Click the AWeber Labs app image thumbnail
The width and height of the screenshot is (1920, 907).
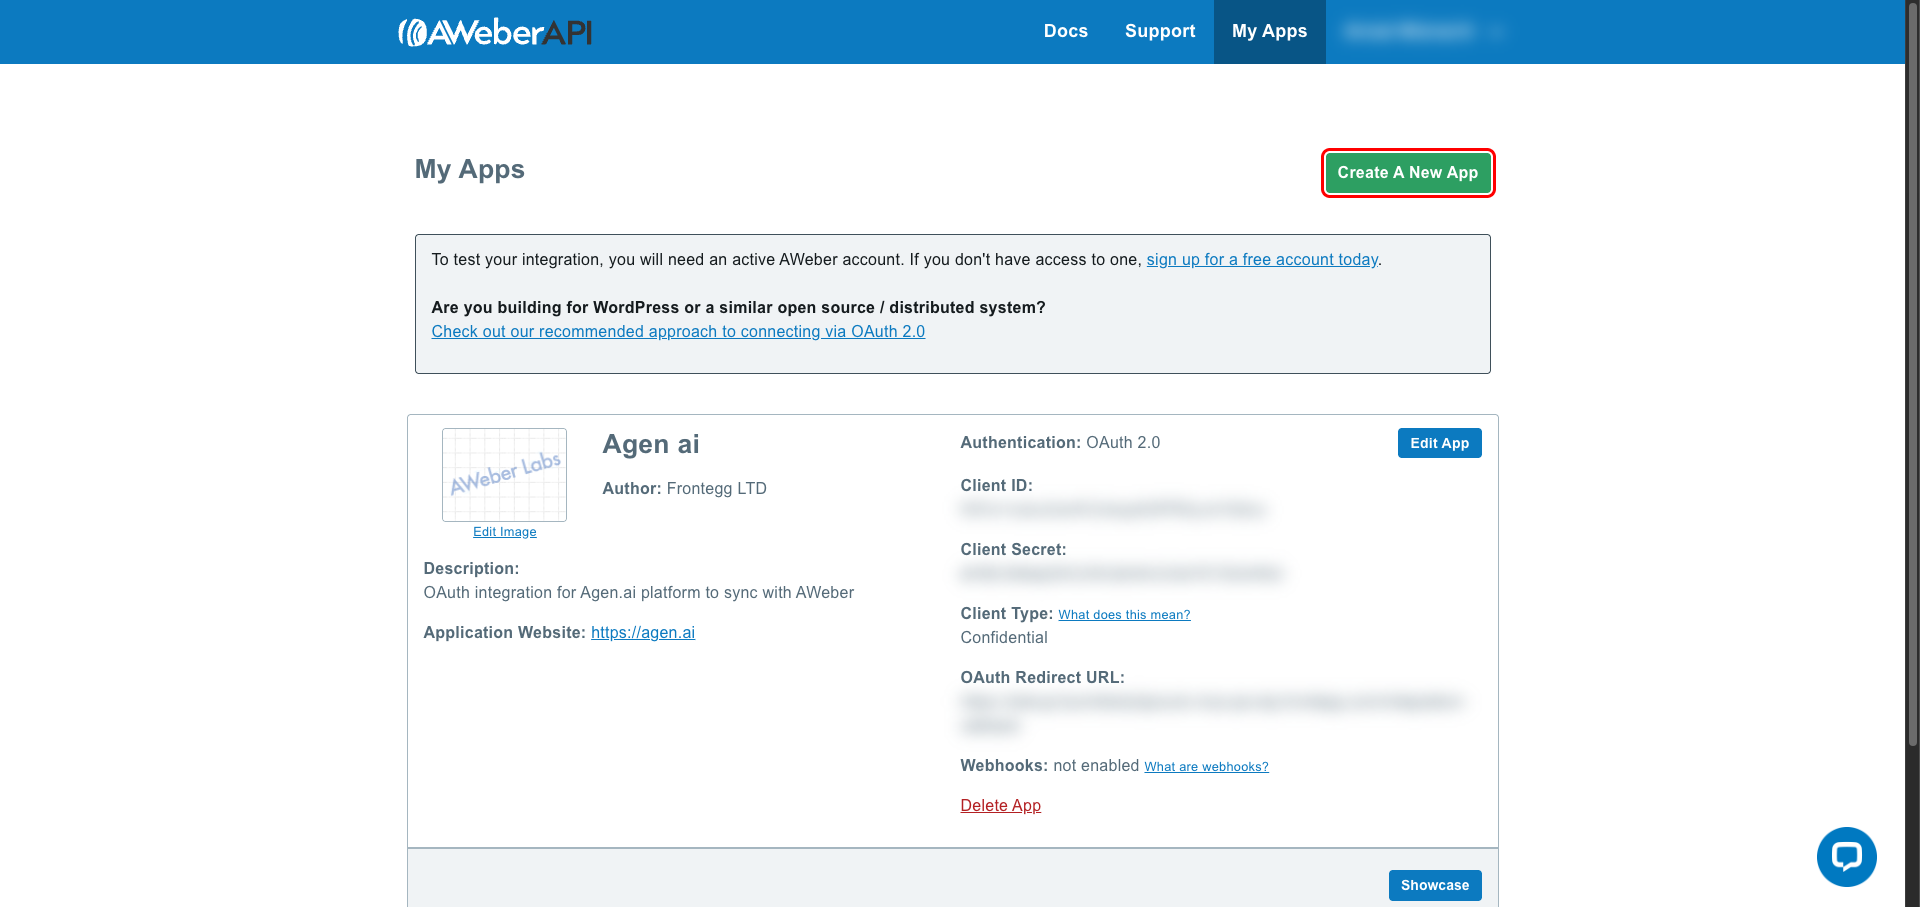pyautogui.click(x=504, y=475)
